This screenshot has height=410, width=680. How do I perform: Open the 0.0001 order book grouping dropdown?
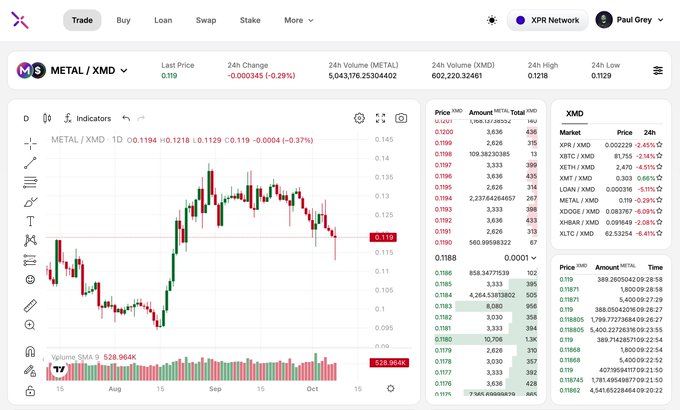pyautogui.click(x=520, y=258)
